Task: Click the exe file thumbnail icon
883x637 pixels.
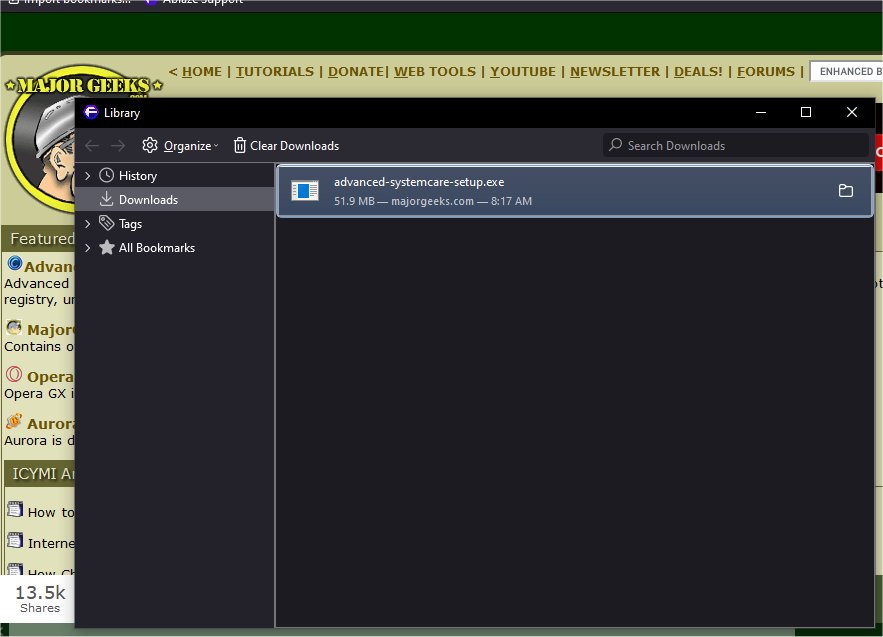Action: coord(305,191)
